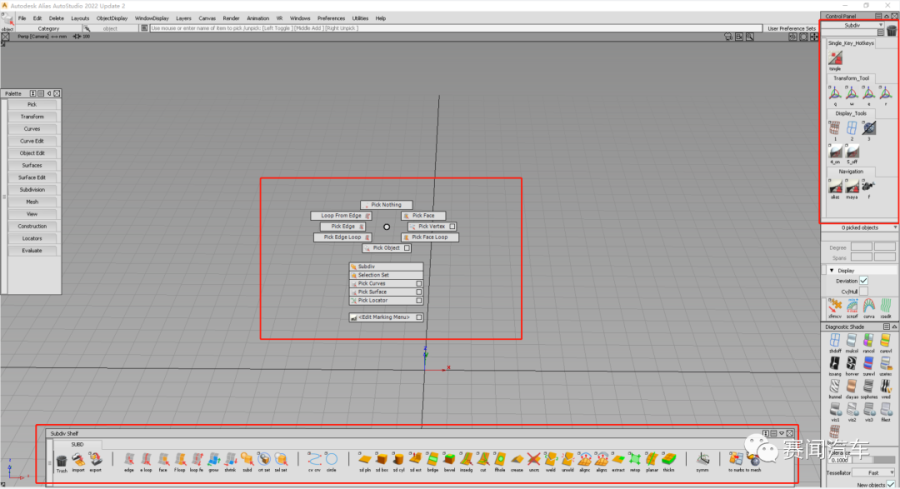The height and width of the screenshot is (489, 900).
Task: Click the circle curve shelf icon
Action: pyautogui.click(x=331, y=460)
